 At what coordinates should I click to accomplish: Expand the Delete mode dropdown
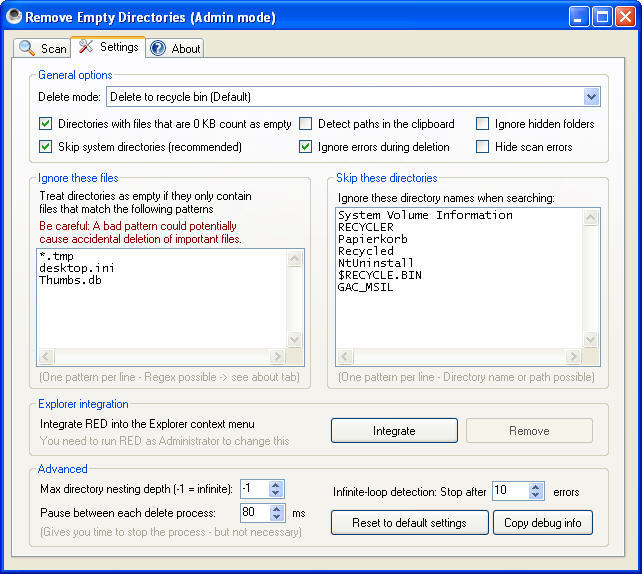[590, 97]
